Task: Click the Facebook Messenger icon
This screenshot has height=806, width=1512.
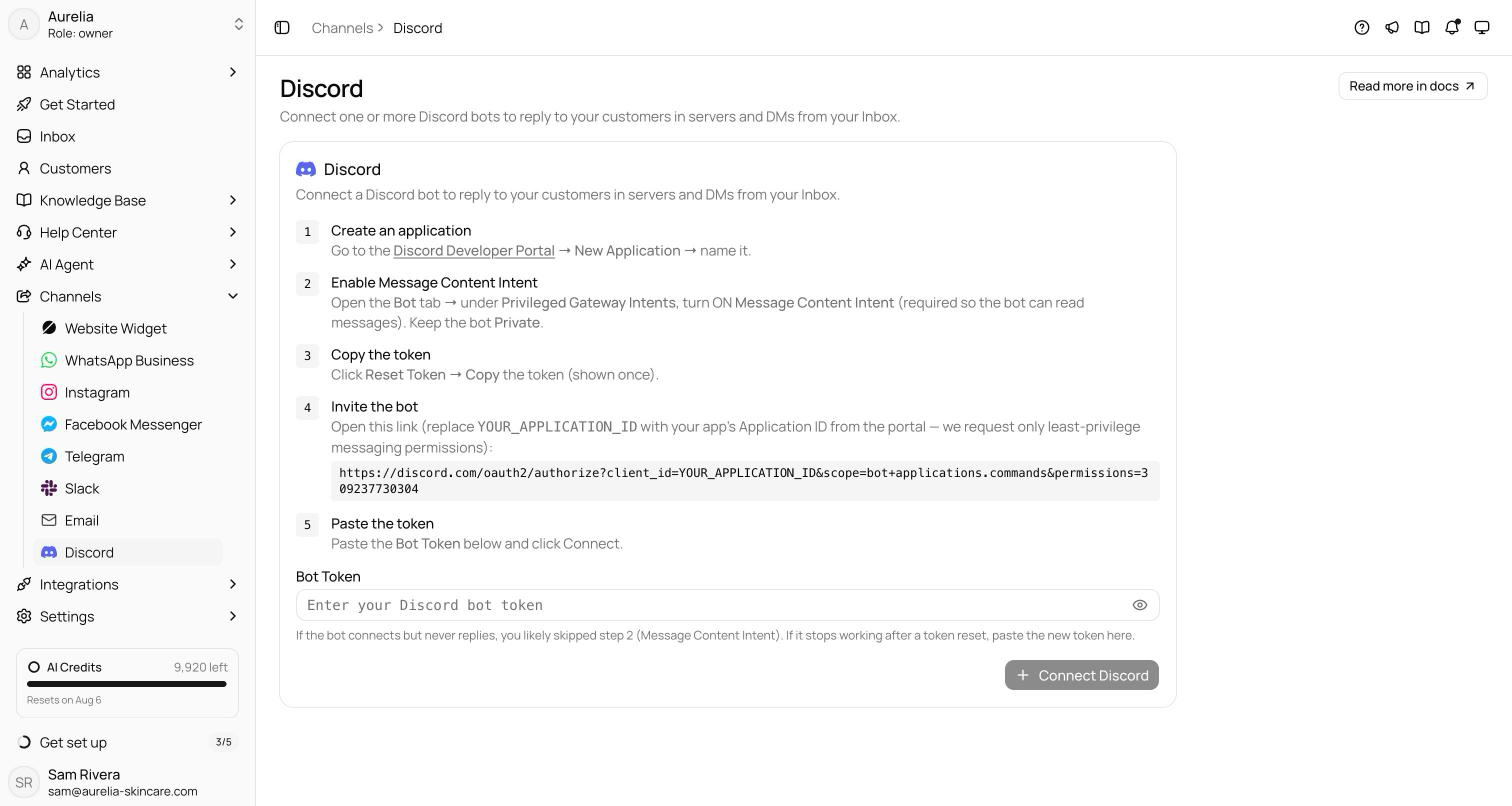Action: (x=49, y=424)
